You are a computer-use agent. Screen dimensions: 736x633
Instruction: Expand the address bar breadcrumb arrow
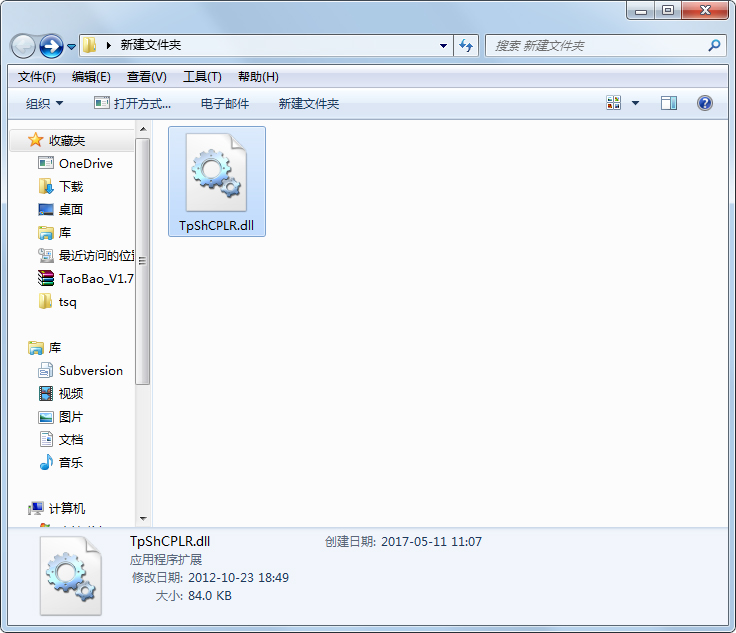tap(108, 46)
